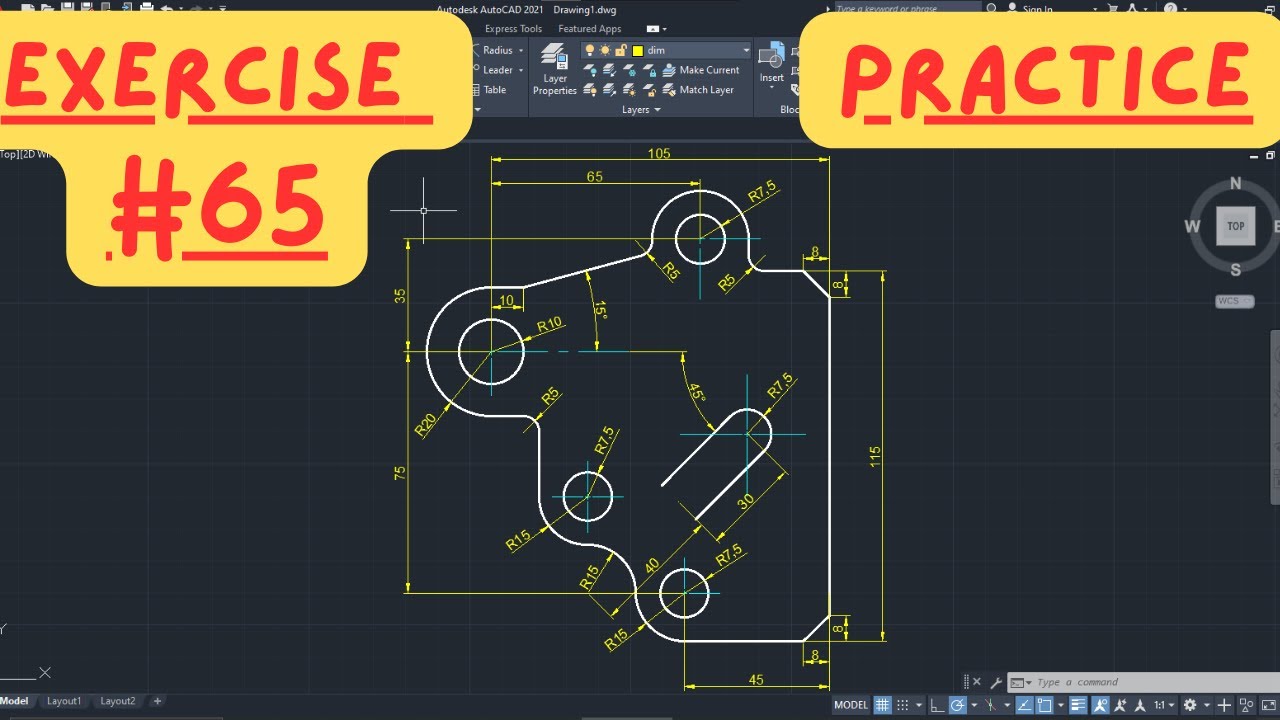The height and width of the screenshot is (720, 1280).
Task: Open the ribbon minimize options dropdown arrow
Action: (664, 29)
